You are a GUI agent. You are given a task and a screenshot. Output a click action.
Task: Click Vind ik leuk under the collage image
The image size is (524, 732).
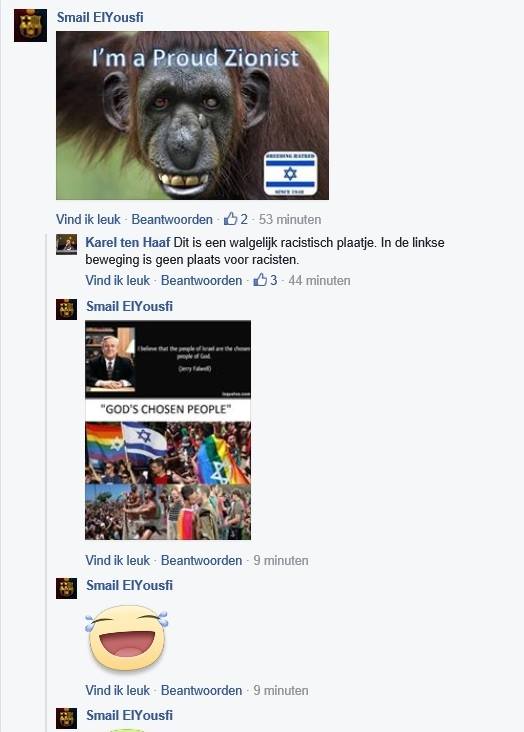click(118, 560)
